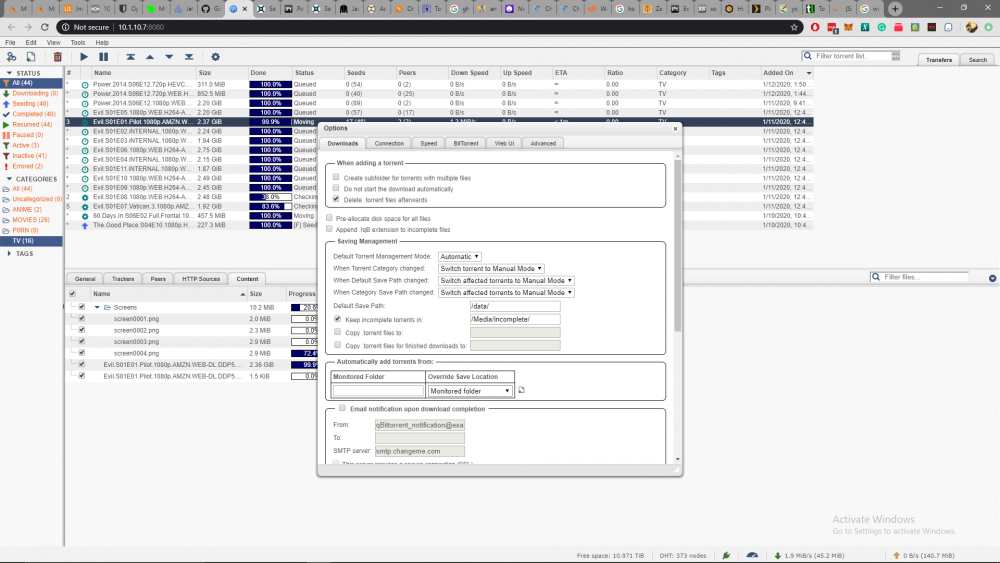Click the Add torrent file icon

click(31, 57)
